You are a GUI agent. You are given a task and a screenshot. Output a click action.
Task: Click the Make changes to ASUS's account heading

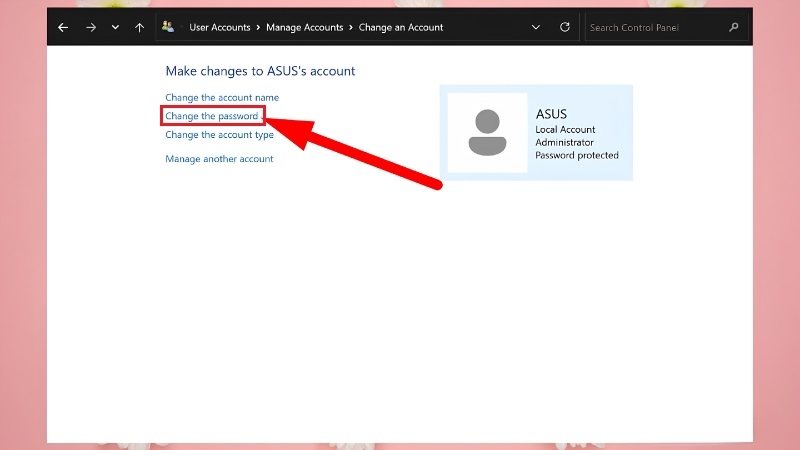260,71
